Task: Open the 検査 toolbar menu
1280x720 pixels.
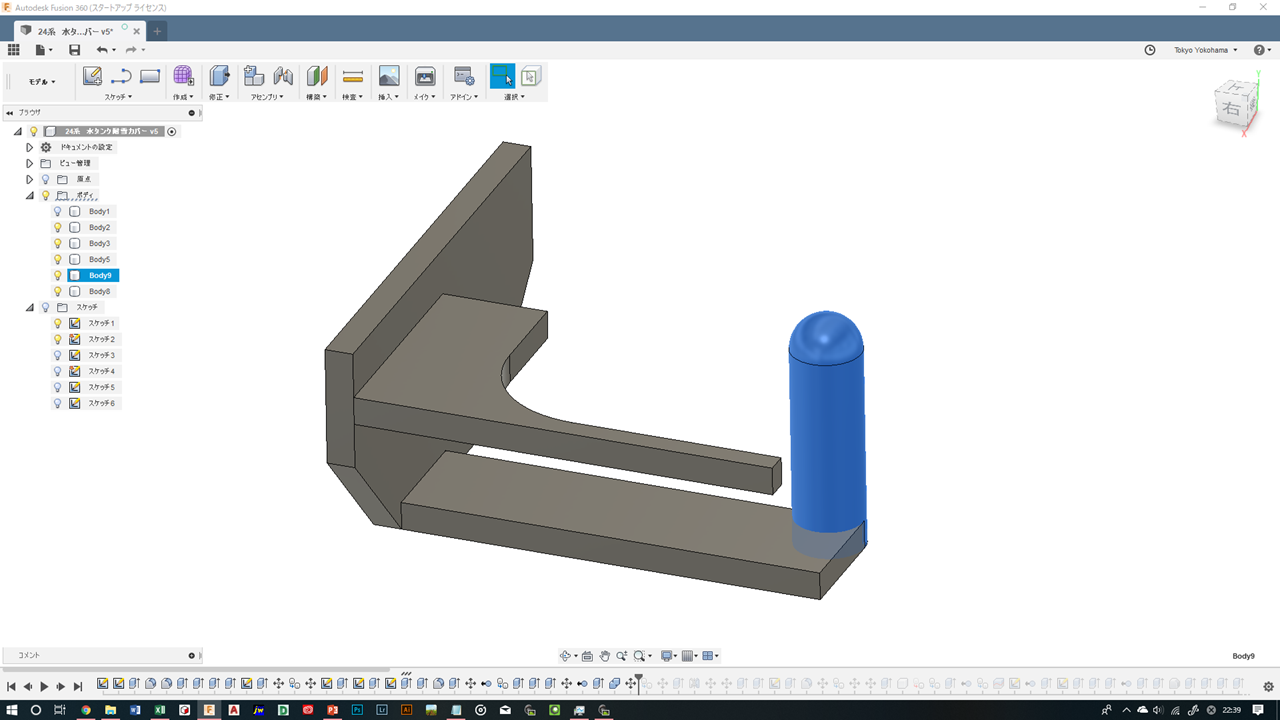Action: click(352, 97)
